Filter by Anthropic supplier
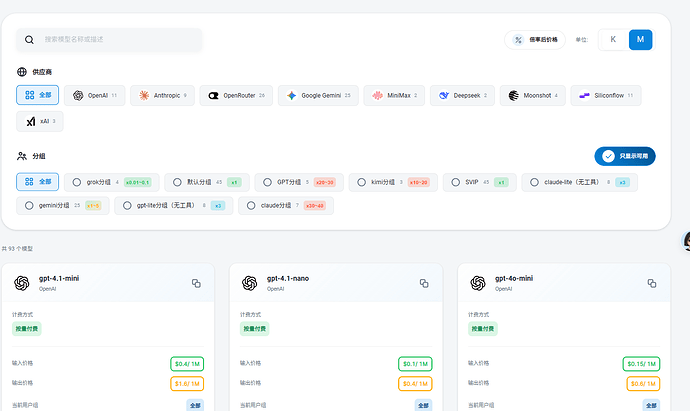 point(162,95)
